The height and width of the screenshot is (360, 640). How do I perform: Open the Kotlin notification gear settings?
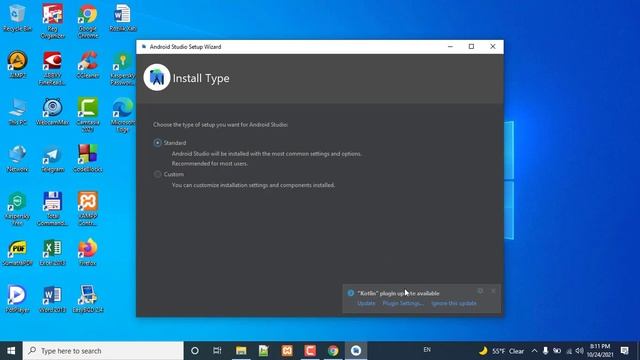pyautogui.click(x=480, y=291)
